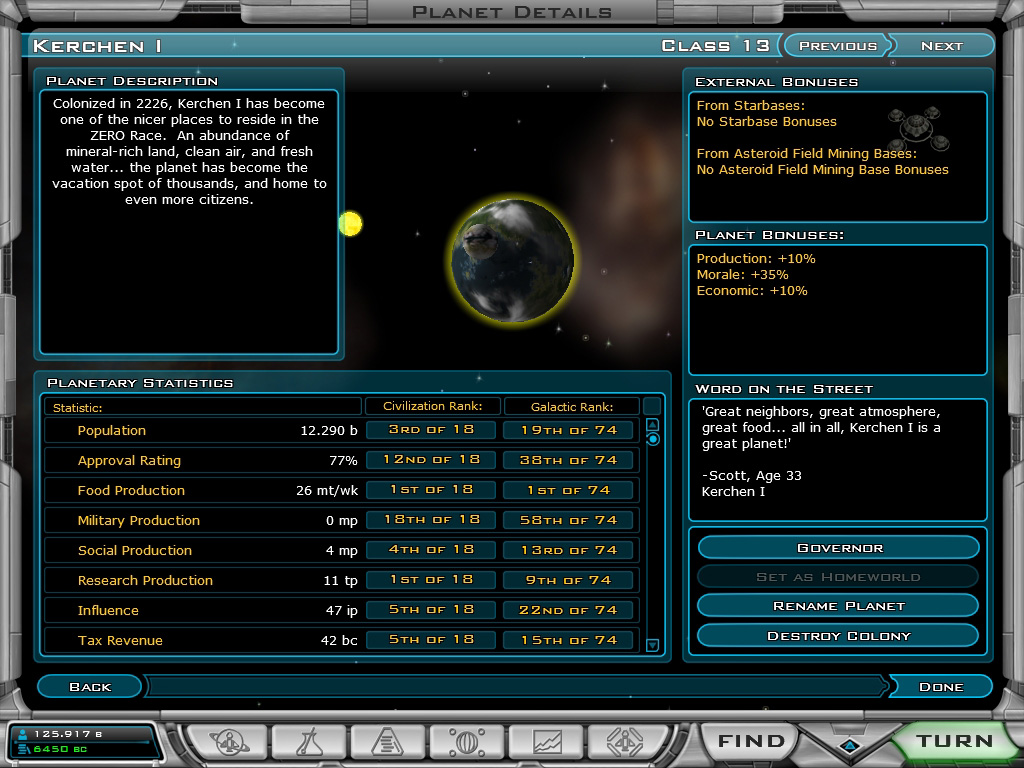The image size is (1024, 768).
Task: End turn with the TURN button
Action: pos(954,741)
